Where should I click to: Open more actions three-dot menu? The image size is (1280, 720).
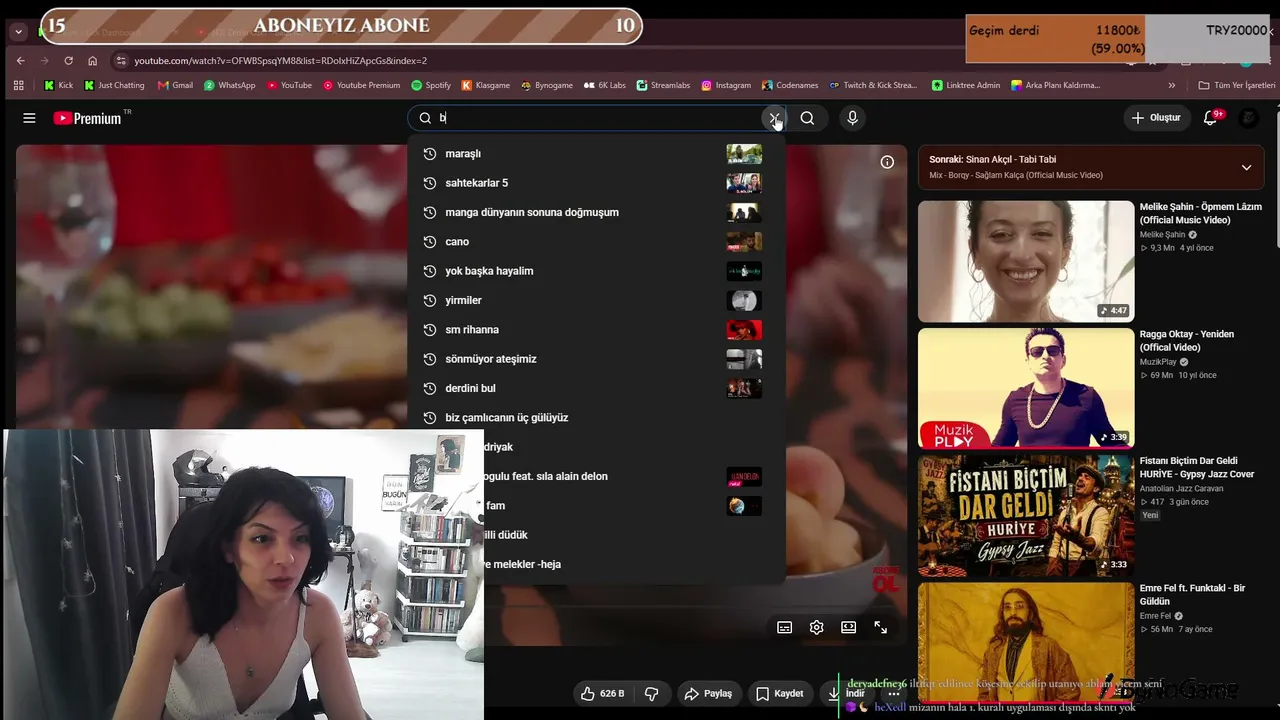[894, 693]
